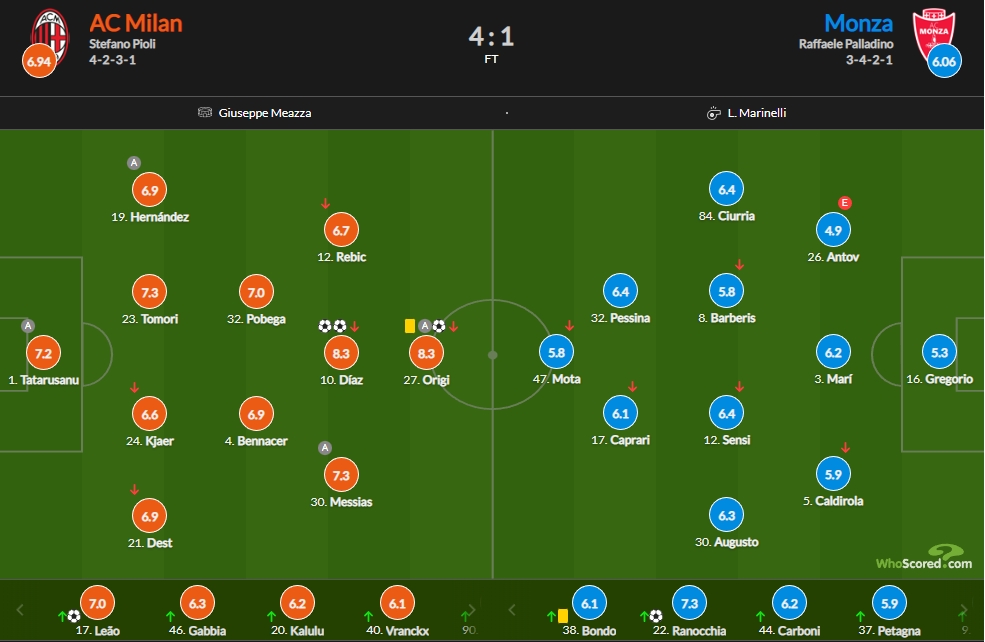Click the yellow card icon above Origi
Image resolution: width=985 pixels, height=642 pixels.
[410, 326]
